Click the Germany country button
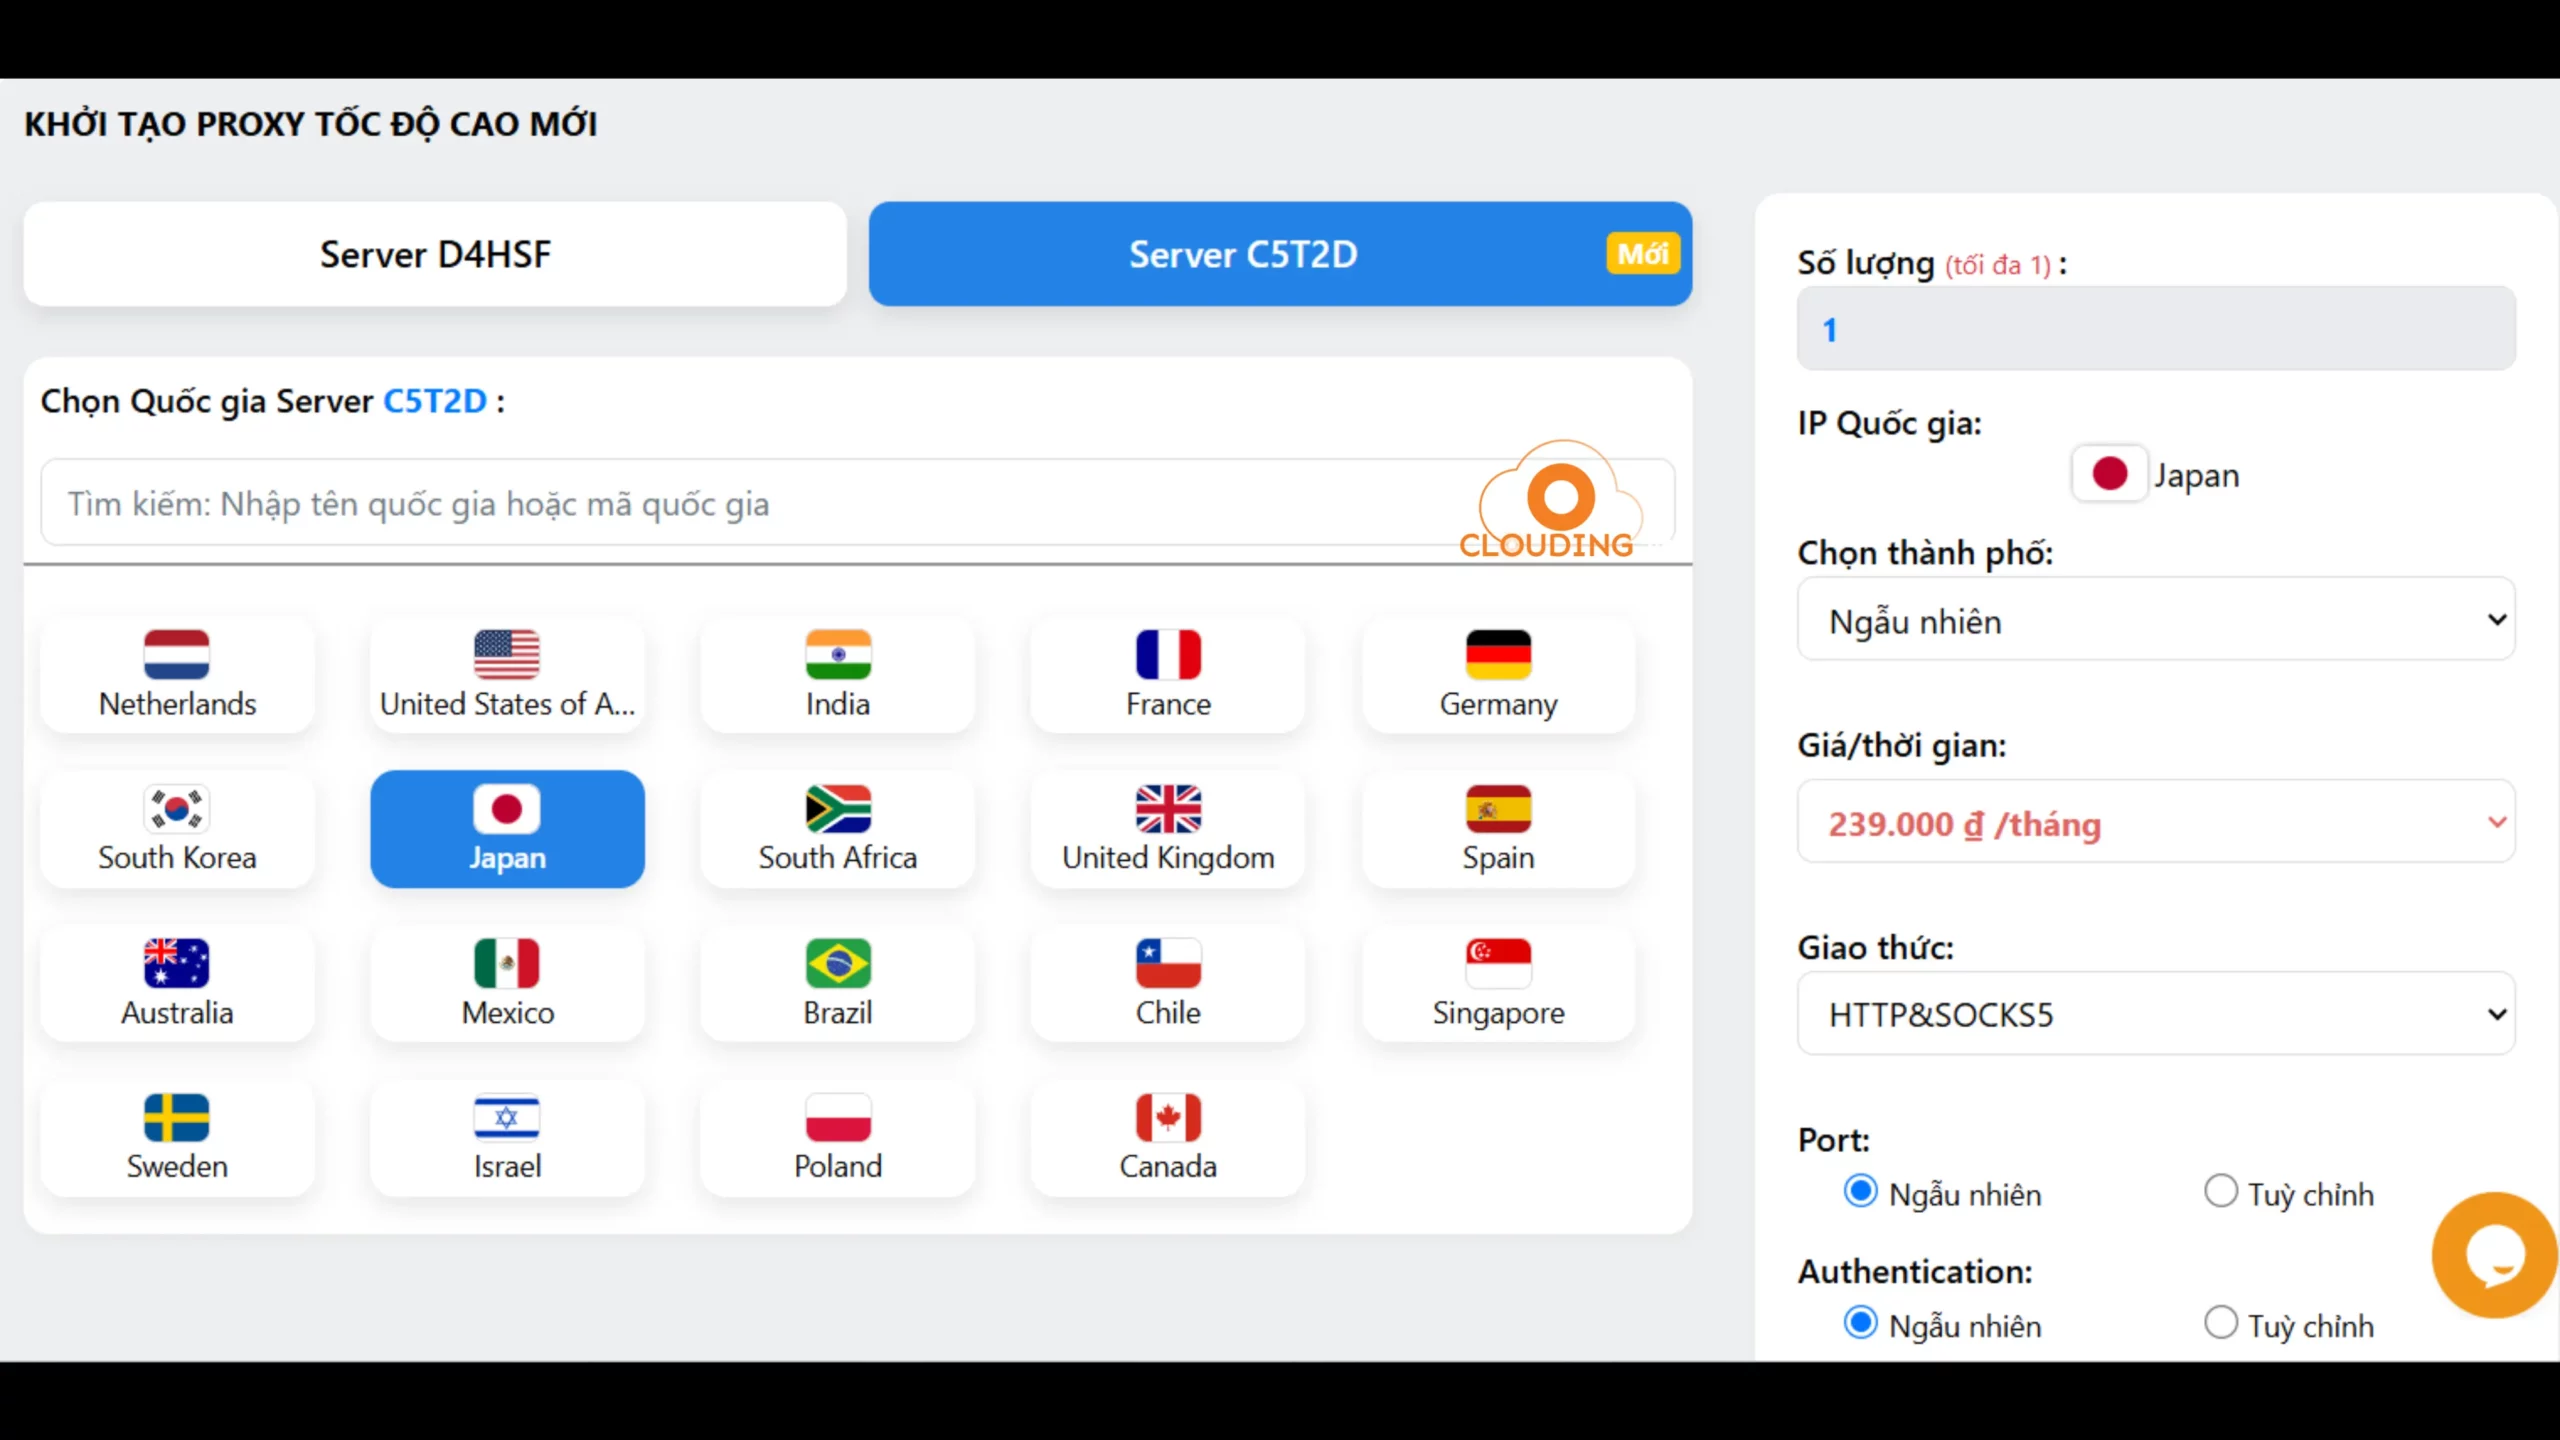 pyautogui.click(x=1497, y=675)
